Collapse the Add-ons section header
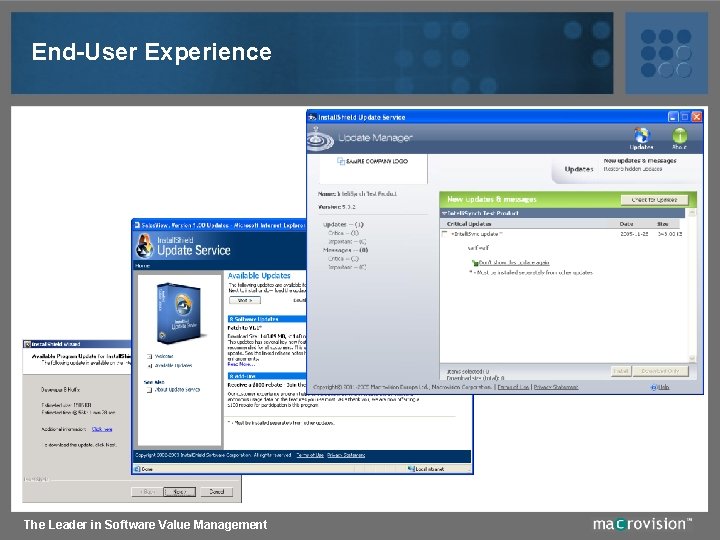This screenshot has width=720, height=540. 231,376
